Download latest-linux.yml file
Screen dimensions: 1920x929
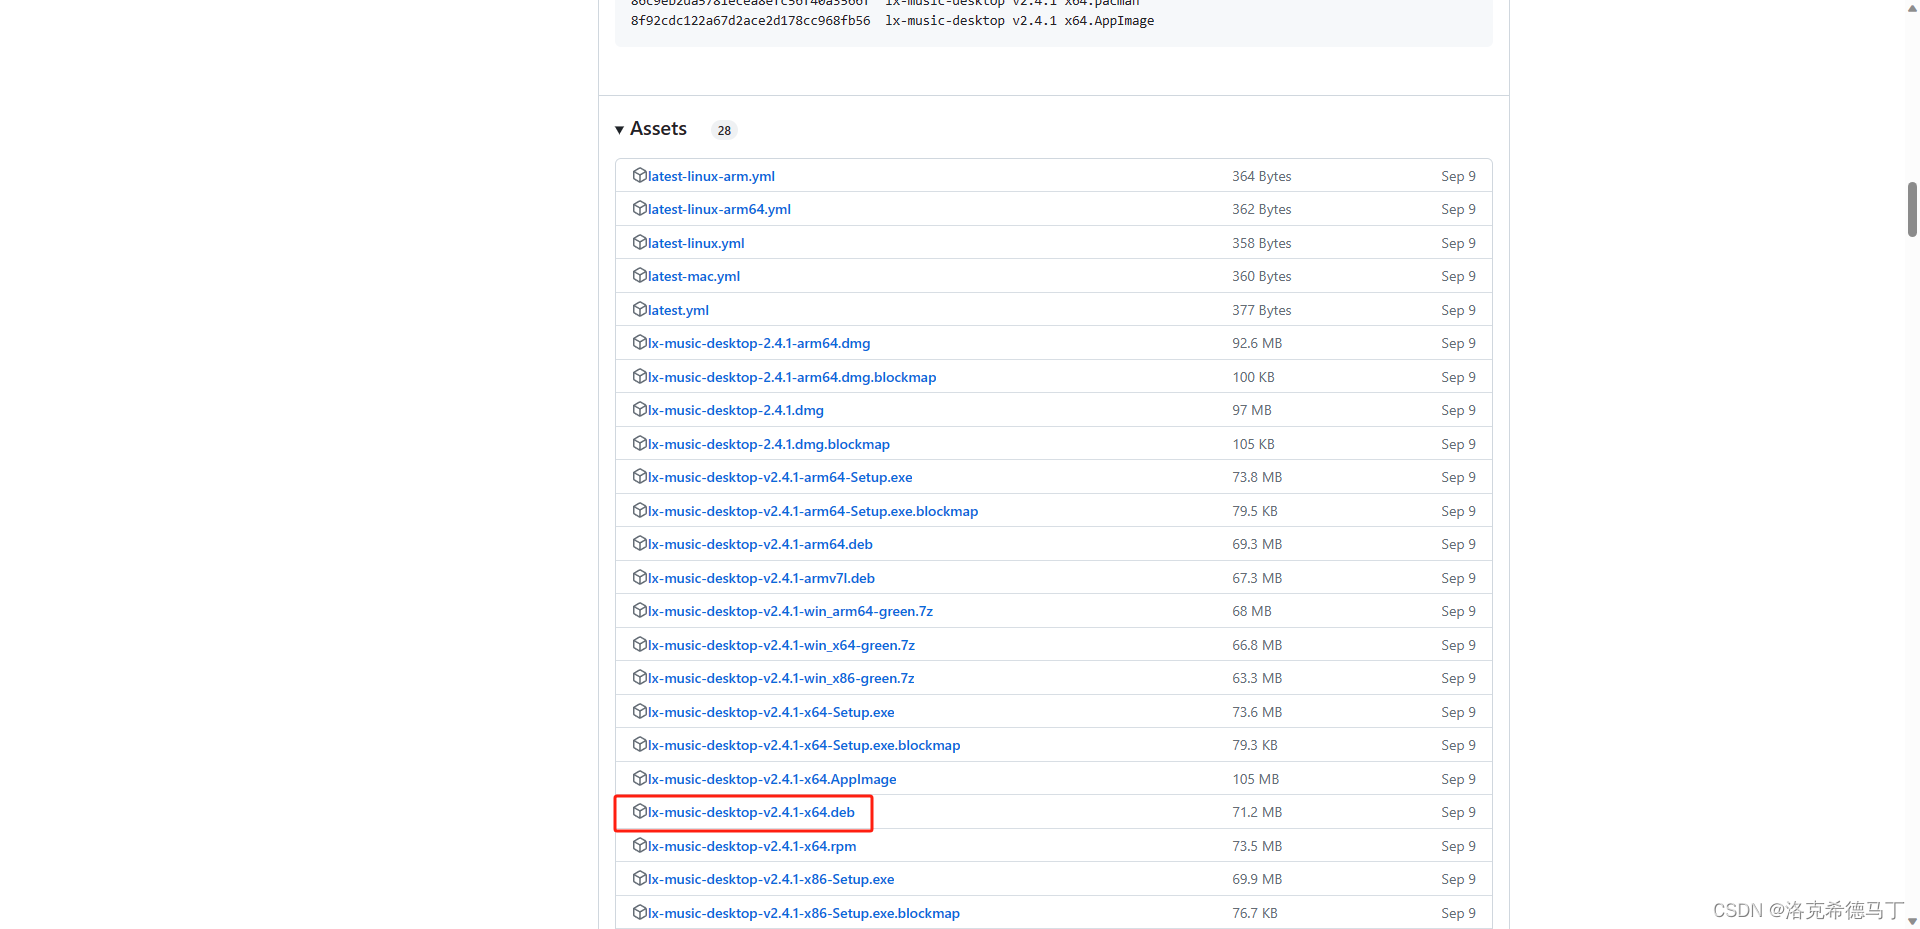696,243
